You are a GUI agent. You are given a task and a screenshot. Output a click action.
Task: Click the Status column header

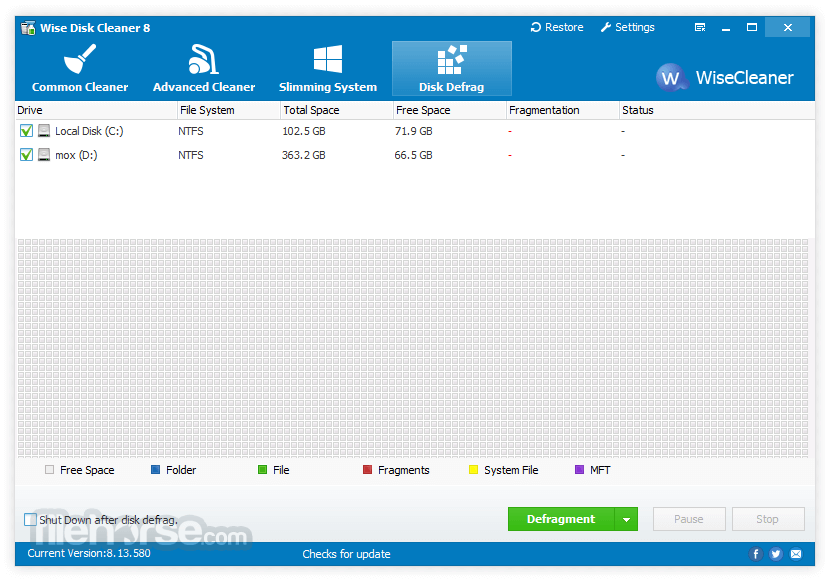click(717, 110)
